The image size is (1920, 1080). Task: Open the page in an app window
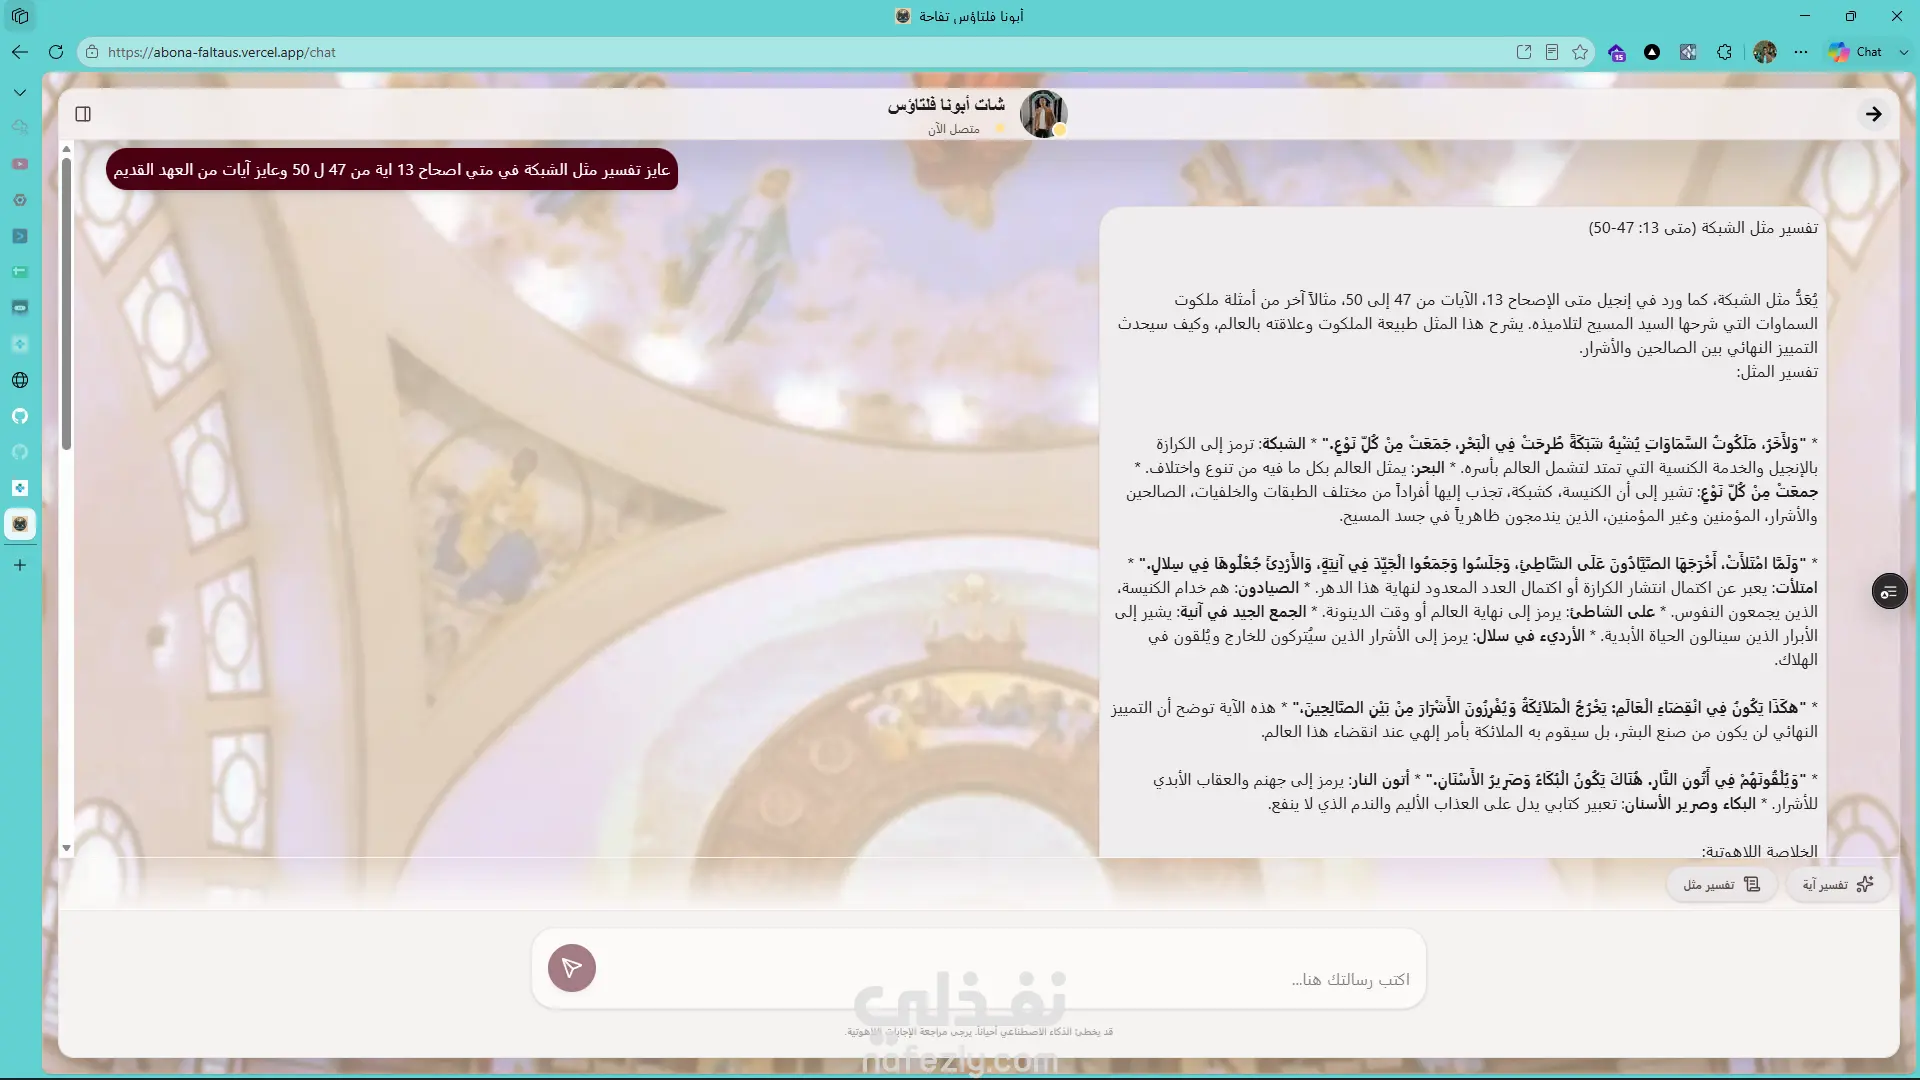tap(1524, 52)
